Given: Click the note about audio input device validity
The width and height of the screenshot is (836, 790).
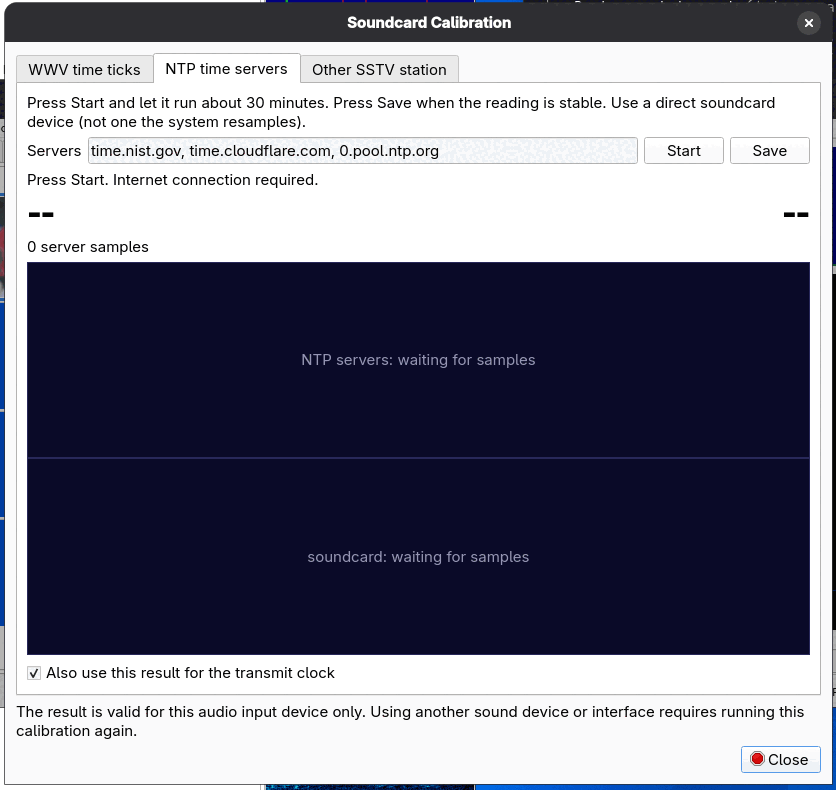Looking at the screenshot, I should [x=410, y=721].
